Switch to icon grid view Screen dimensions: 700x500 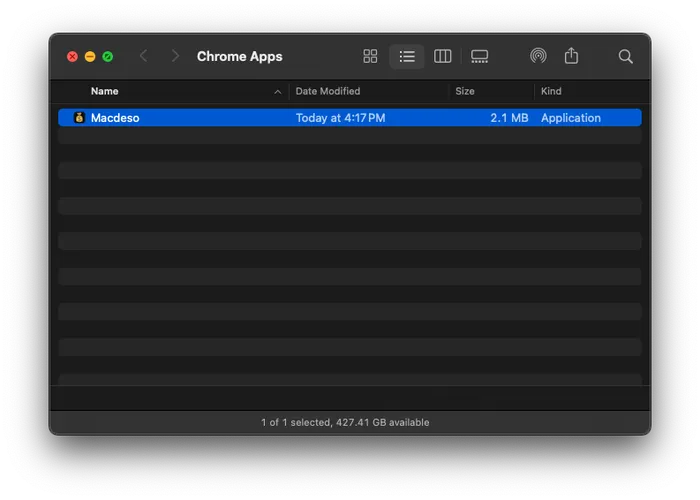tap(370, 56)
